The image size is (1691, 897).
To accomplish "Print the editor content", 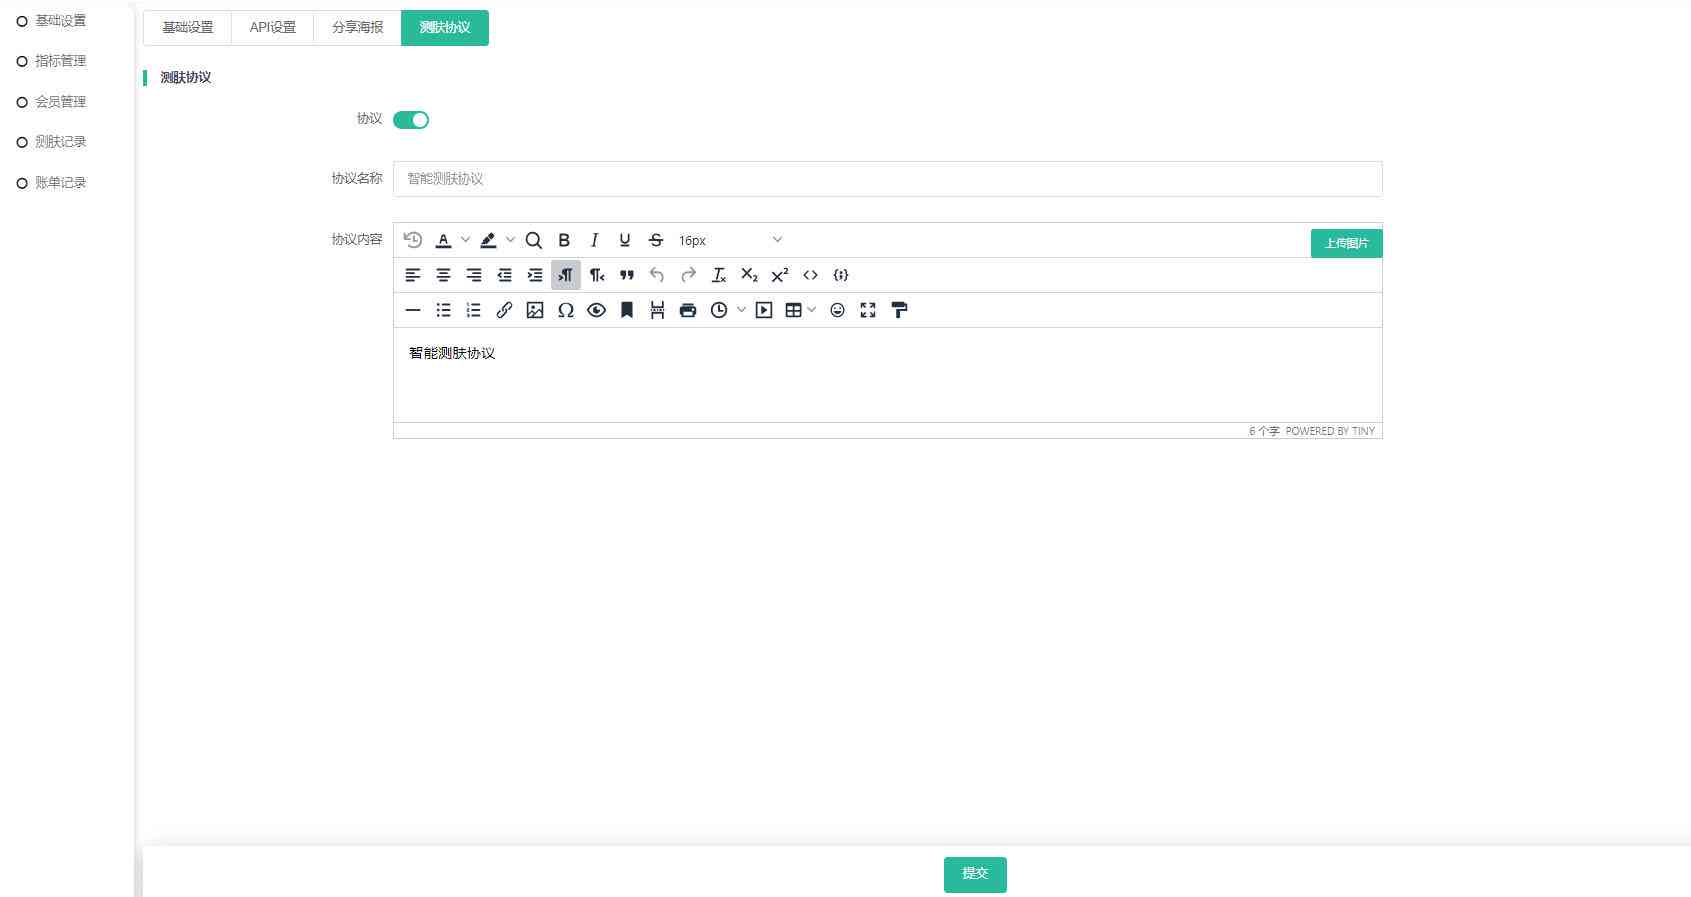I will 688,310.
